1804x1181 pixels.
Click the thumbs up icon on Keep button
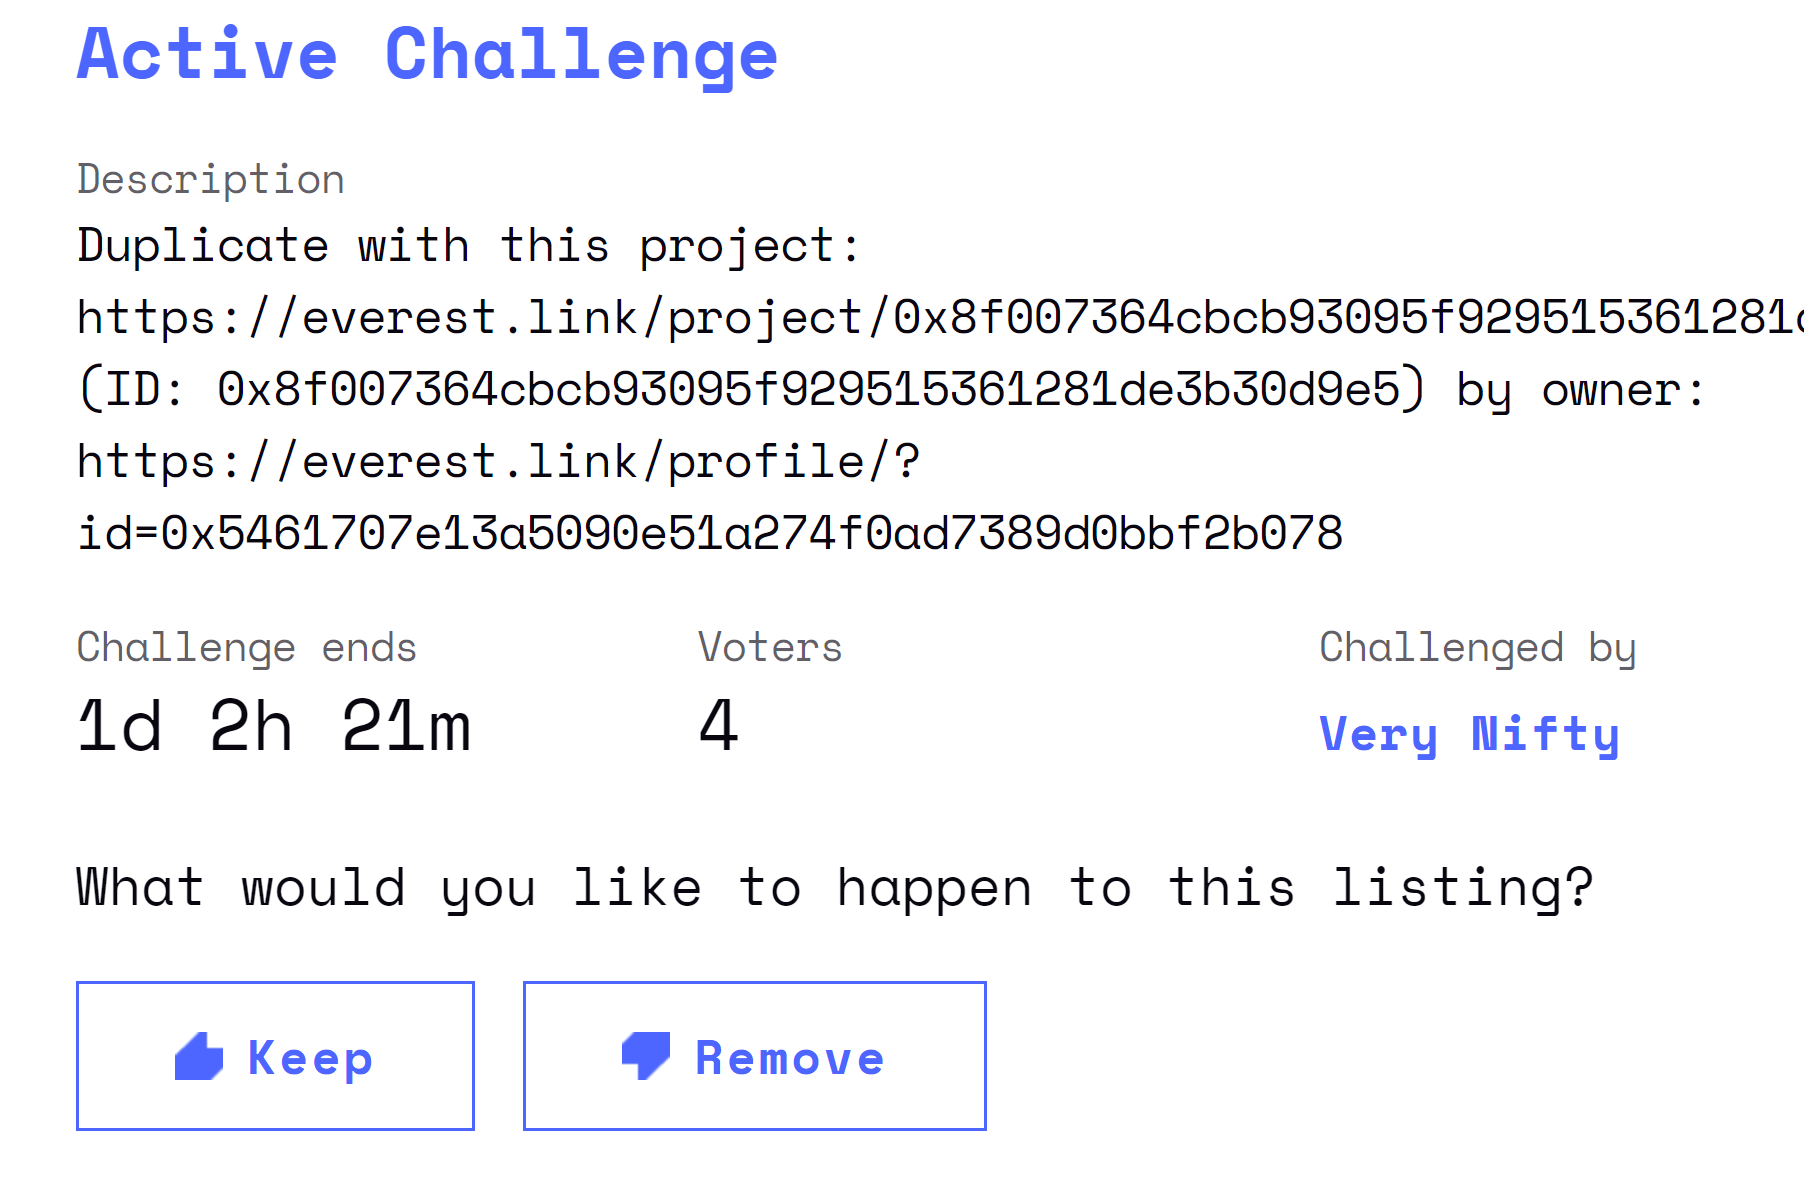pos(197,1053)
